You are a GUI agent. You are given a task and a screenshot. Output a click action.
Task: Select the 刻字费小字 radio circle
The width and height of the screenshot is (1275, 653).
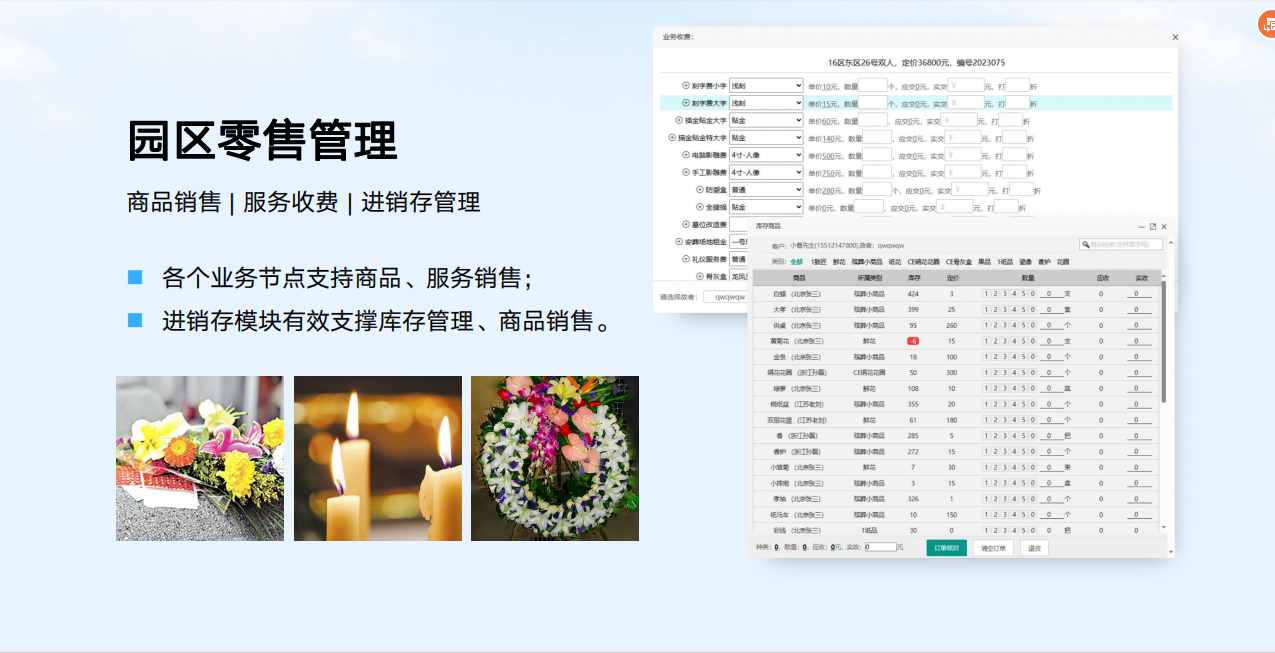(686, 86)
